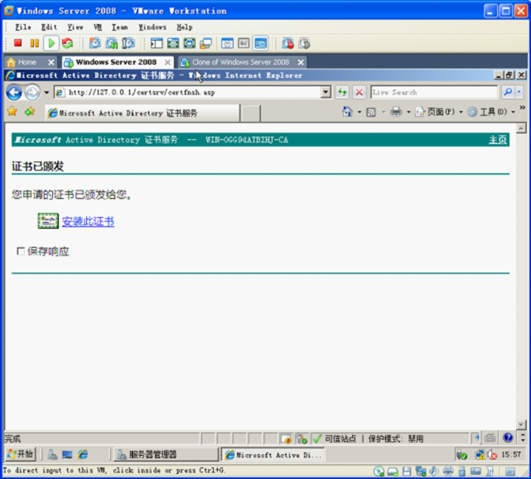Open 服务器管理器 taskbar button
Viewport: 531px width, 479px height.
165,454
